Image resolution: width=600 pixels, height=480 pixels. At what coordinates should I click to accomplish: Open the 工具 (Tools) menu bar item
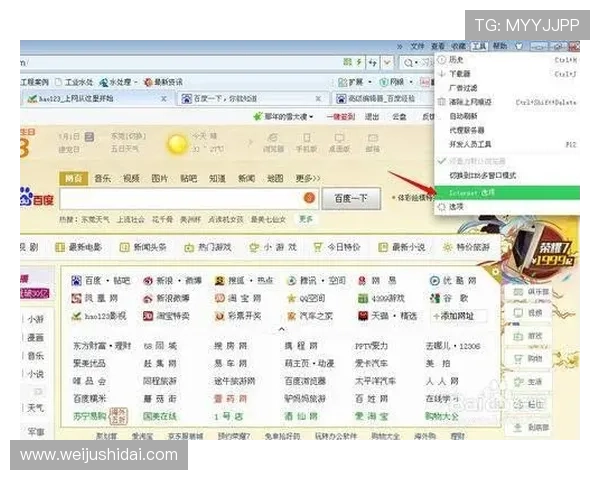pyautogui.click(x=479, y=47)
